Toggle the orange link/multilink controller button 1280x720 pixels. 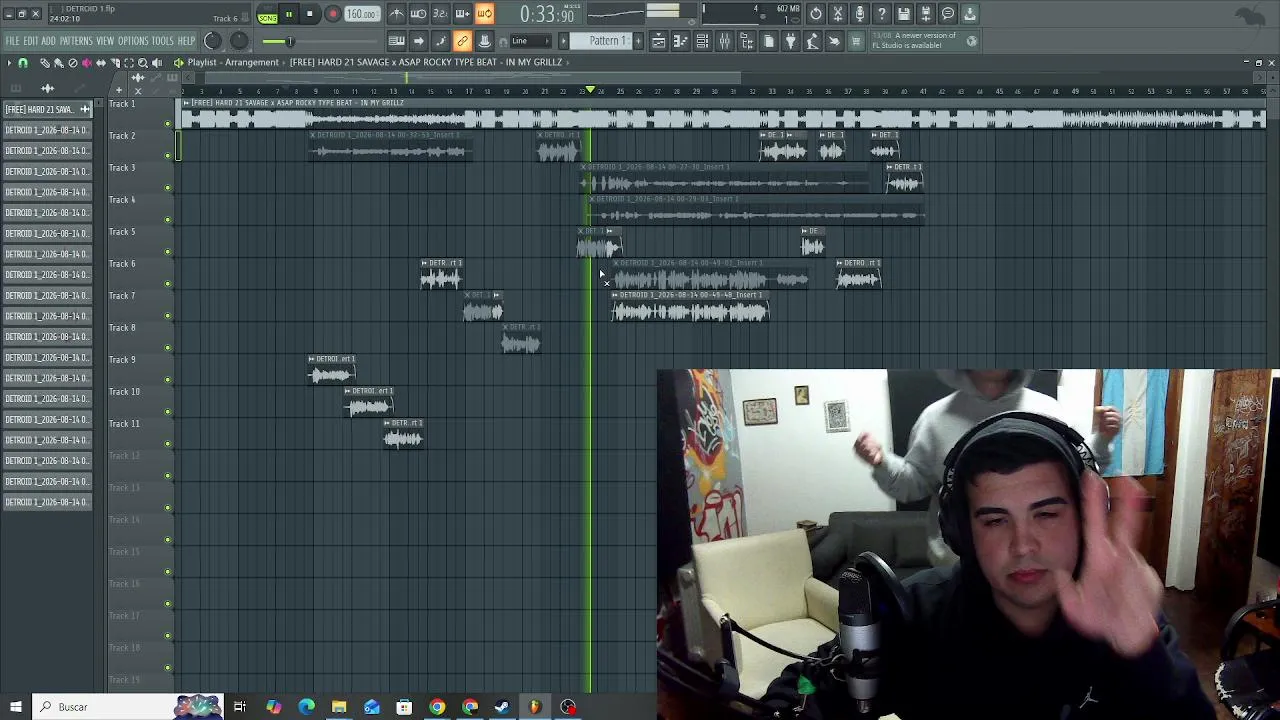pos(462,41)
